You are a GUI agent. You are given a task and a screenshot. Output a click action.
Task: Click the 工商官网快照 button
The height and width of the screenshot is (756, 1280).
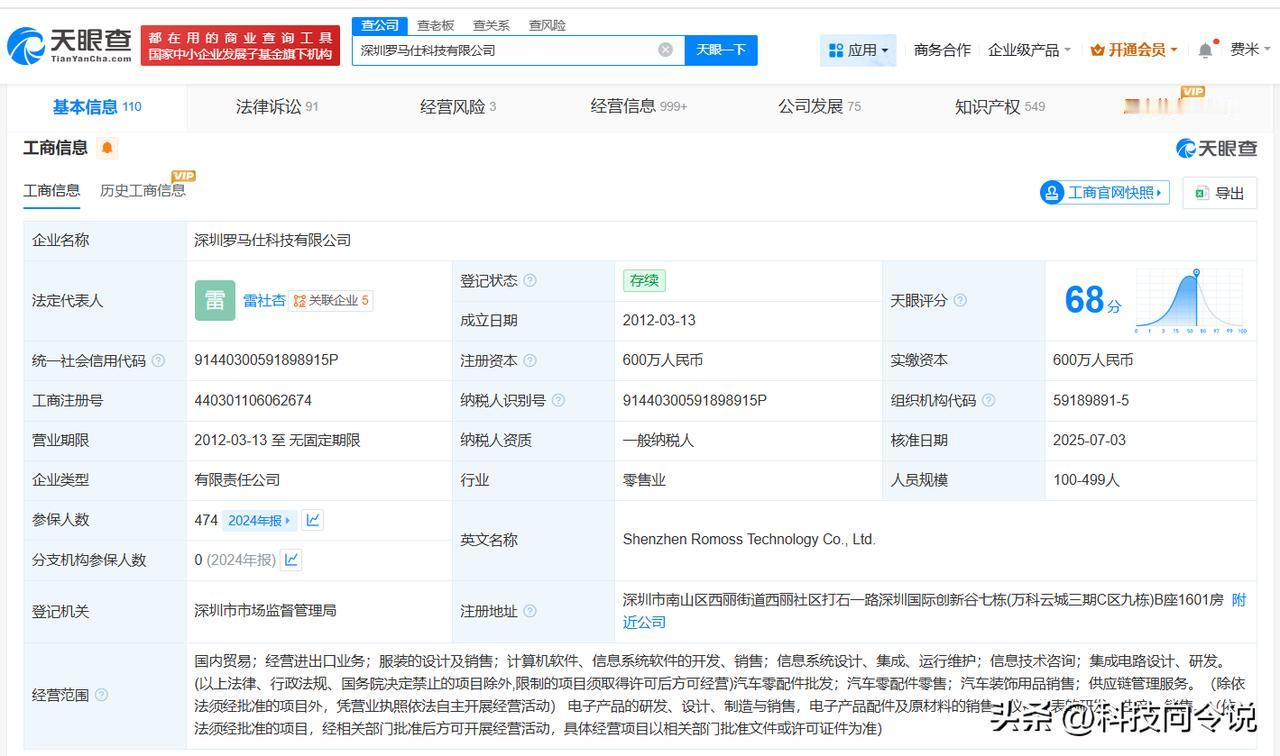1105,193
